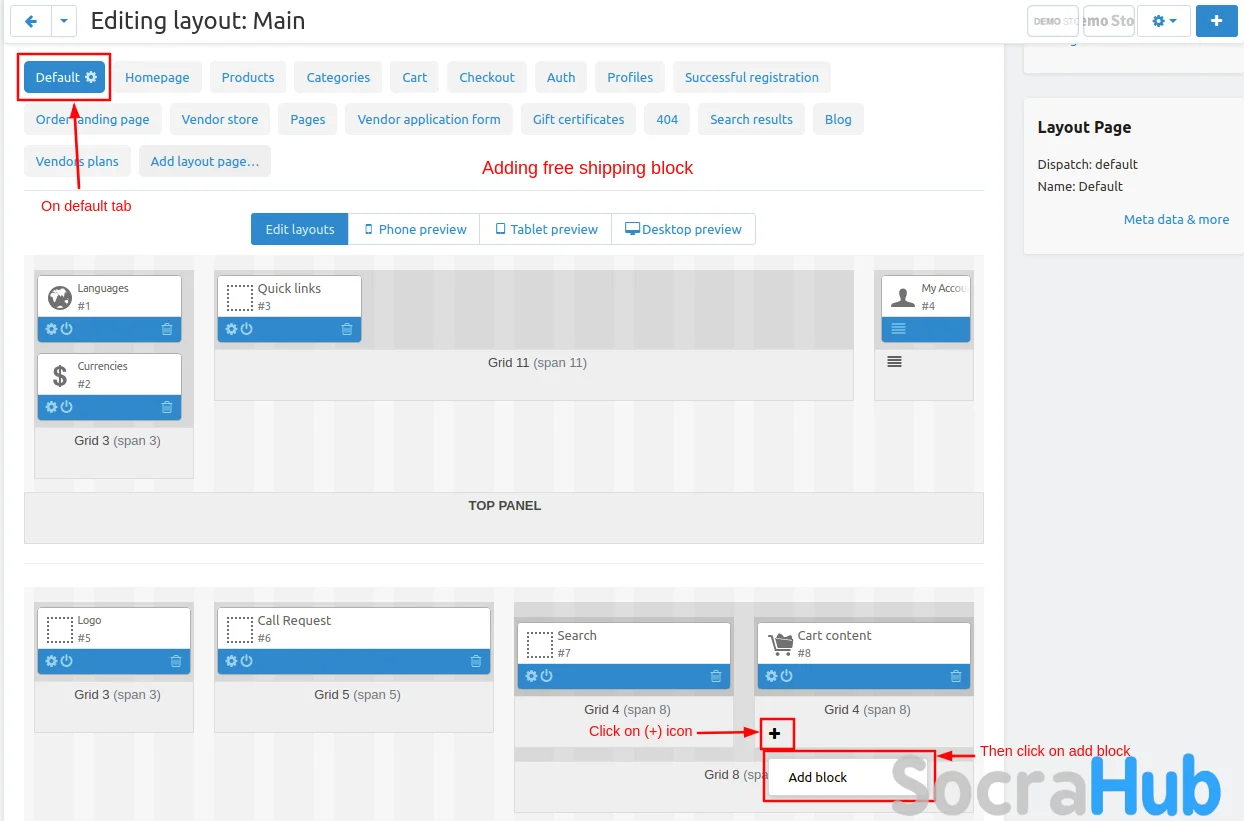Screen dimensions: 1244x821
Task: Open Meta data & more link
Action: point(1176,219)
